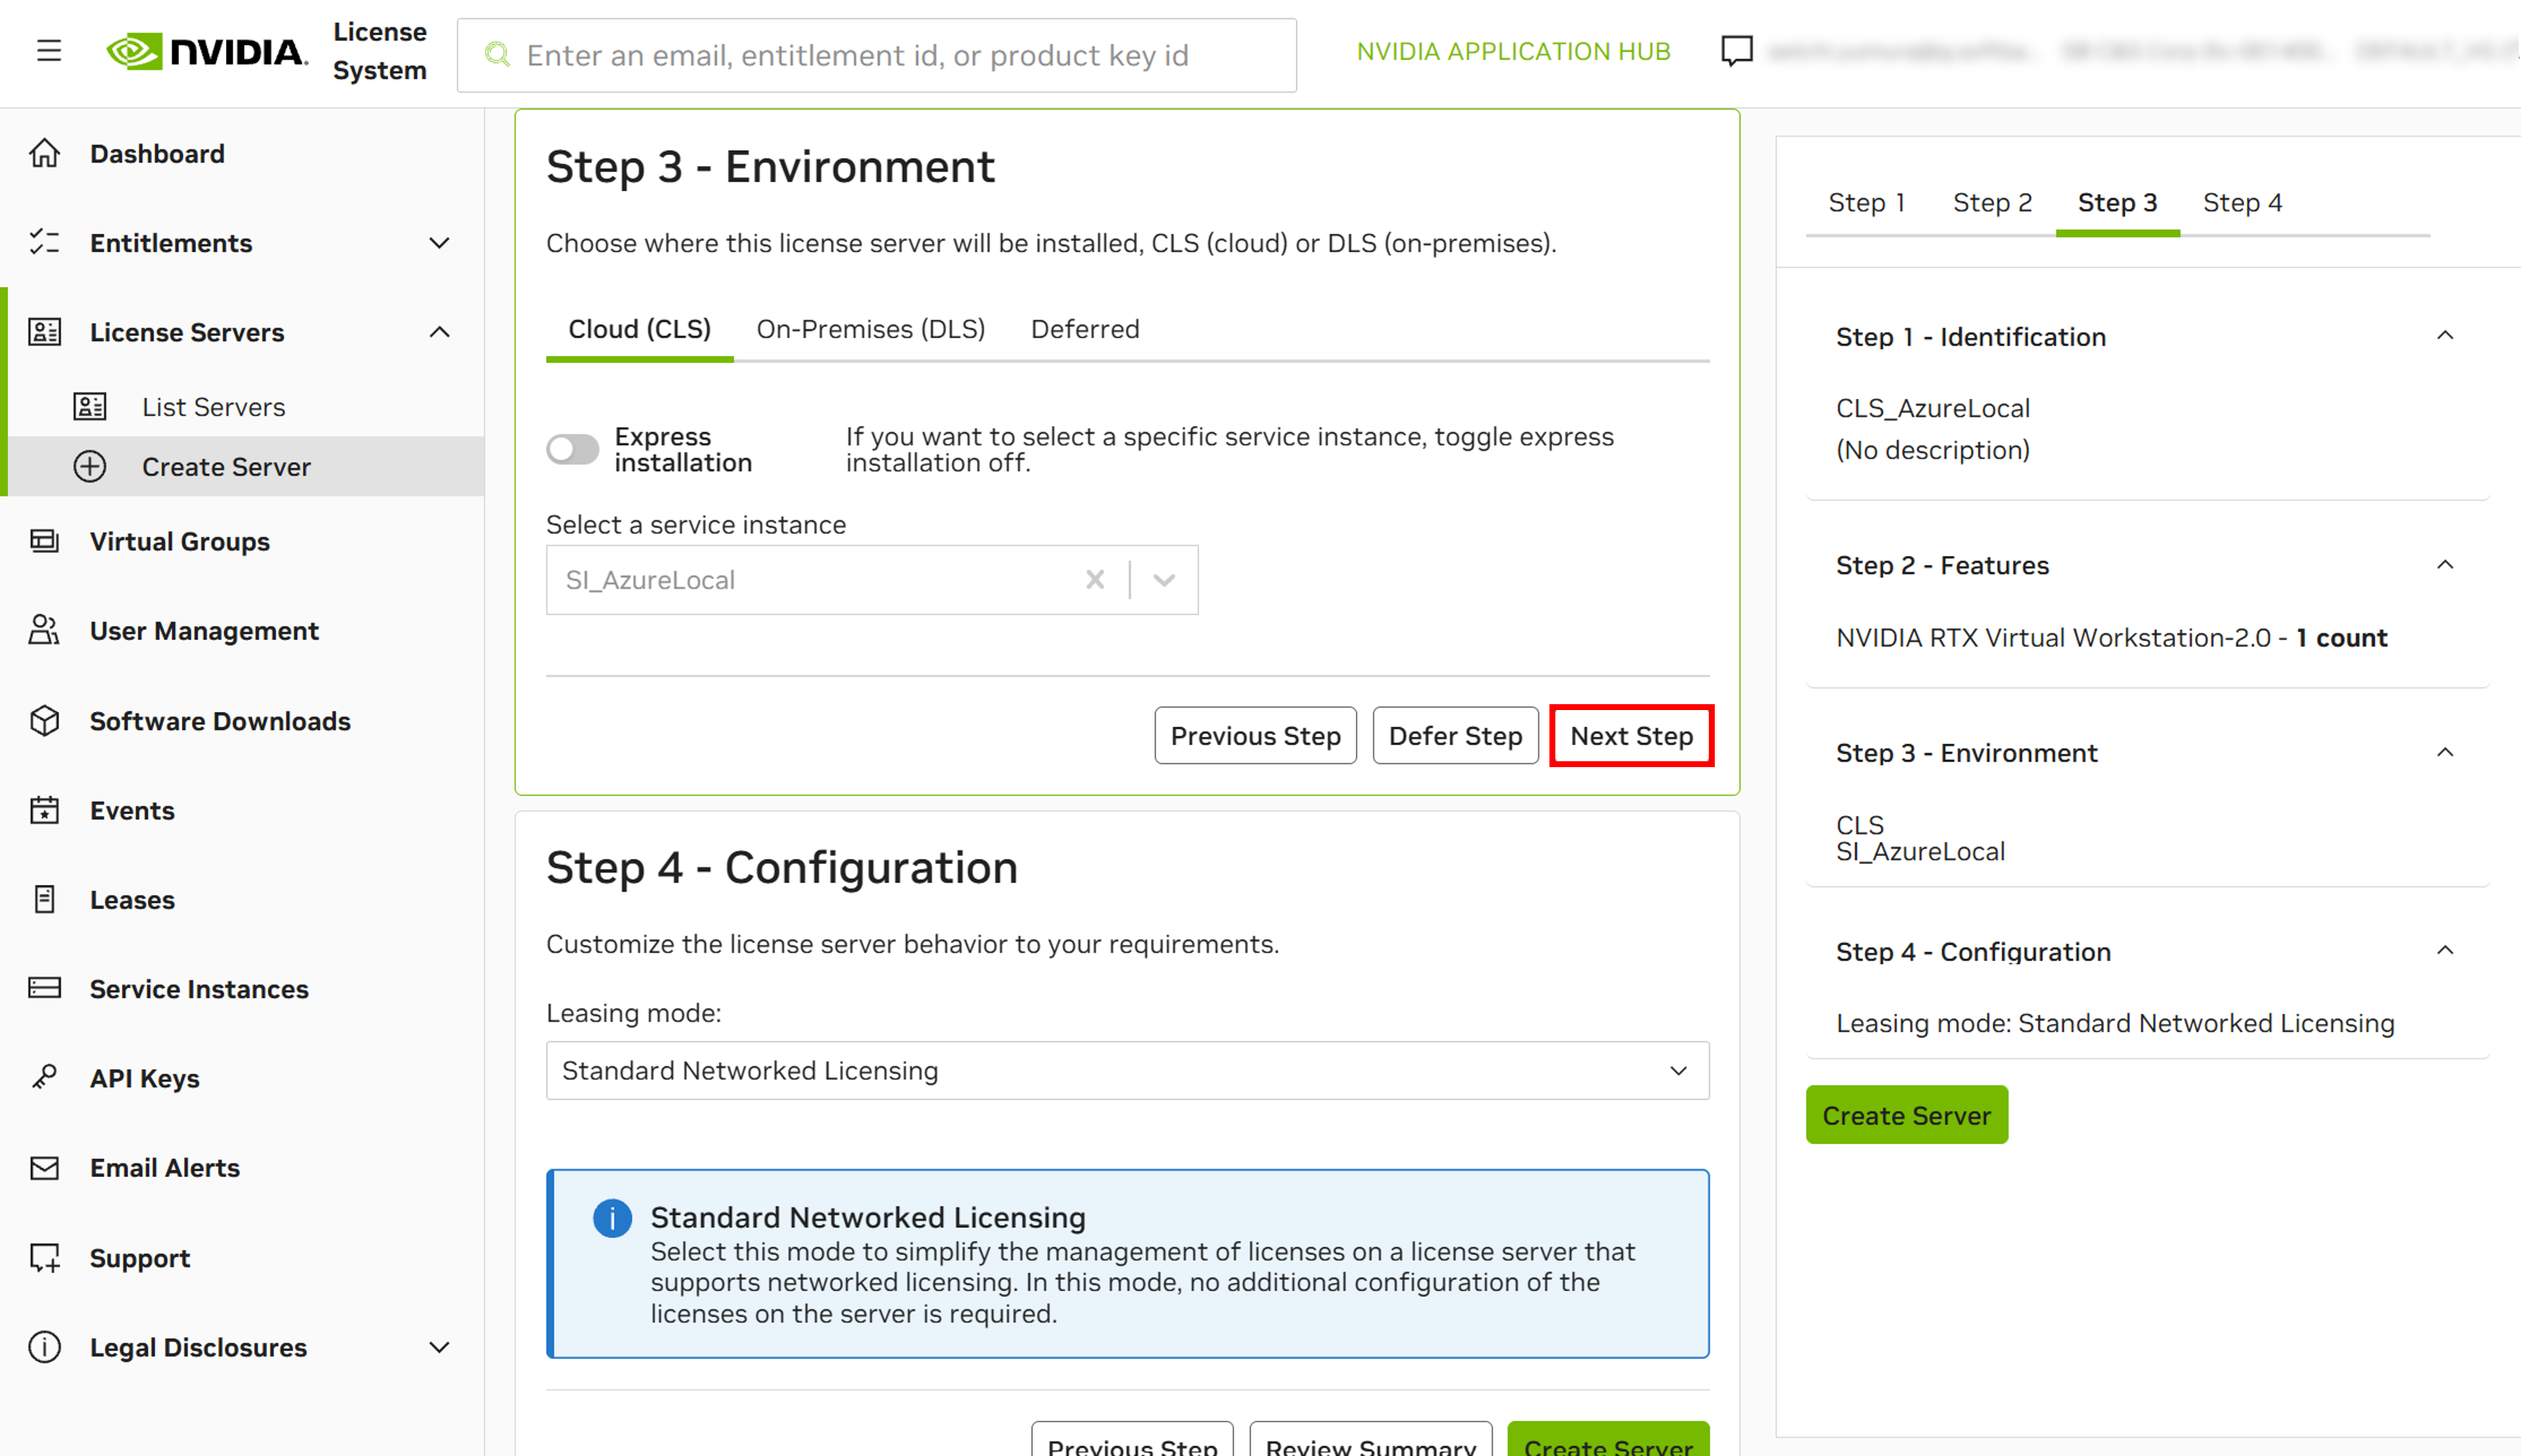Open User Management in sidebar

tap(204, 631)
